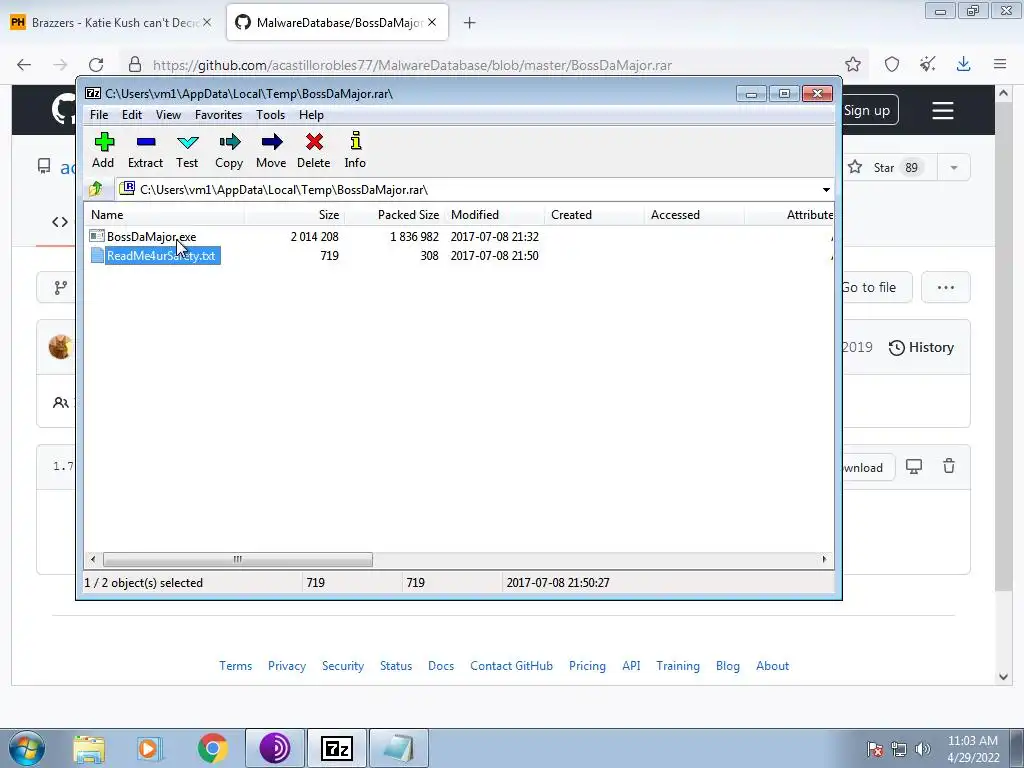Open Firefox hamburger application menu
Image resolution: width=1024 pixels, height=768 pixels.
[x=1000, y=64]
